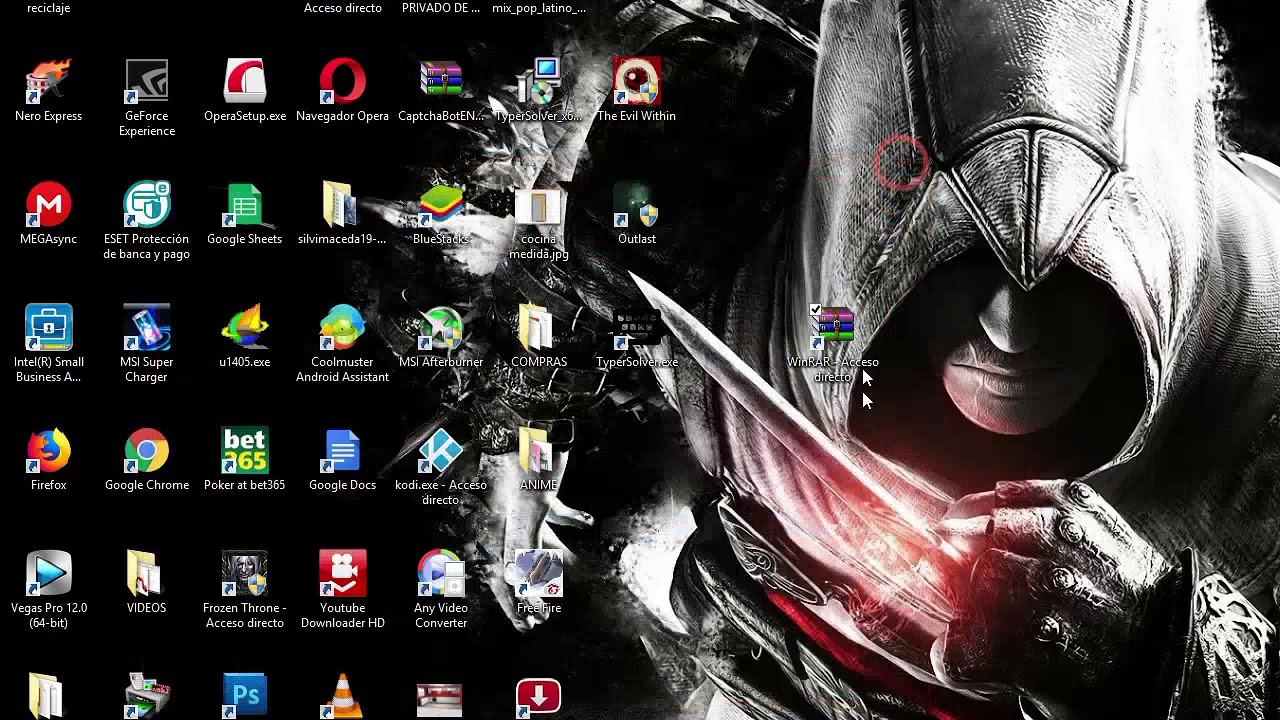Open MSI Super Charger shortcut
This screenshot has width=1280, height=720.
click(x=146, y=328)
